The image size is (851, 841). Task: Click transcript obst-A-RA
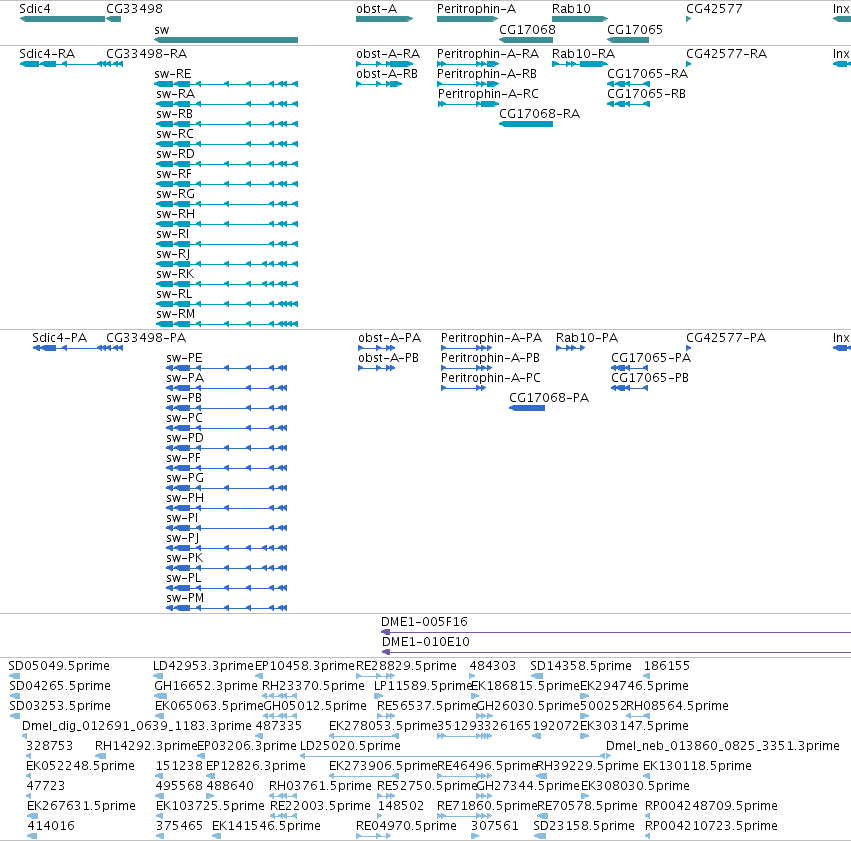tap(384, 64)
